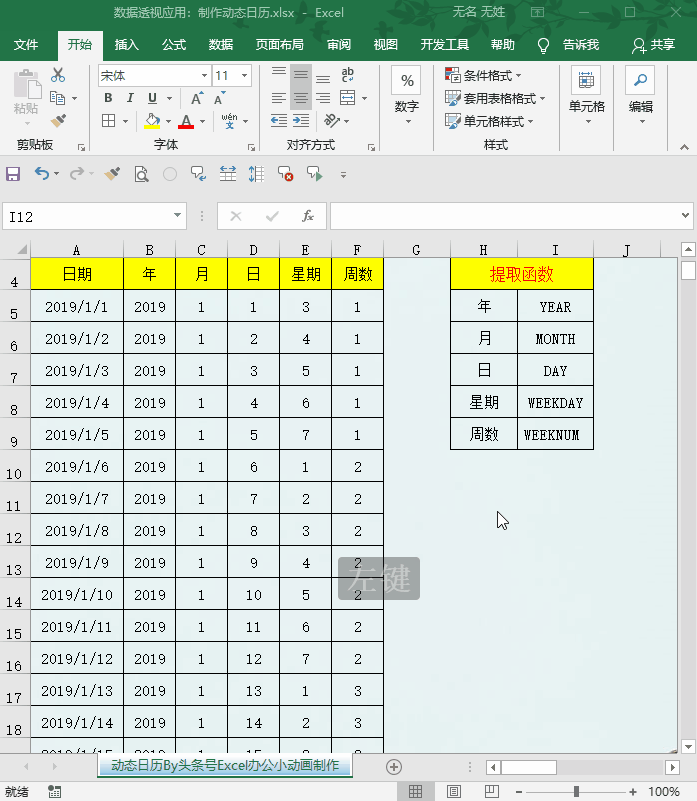Click the zoom slider handle
Image resolution: width=697 pixels, height=801 pixels.
coord(576,792)
